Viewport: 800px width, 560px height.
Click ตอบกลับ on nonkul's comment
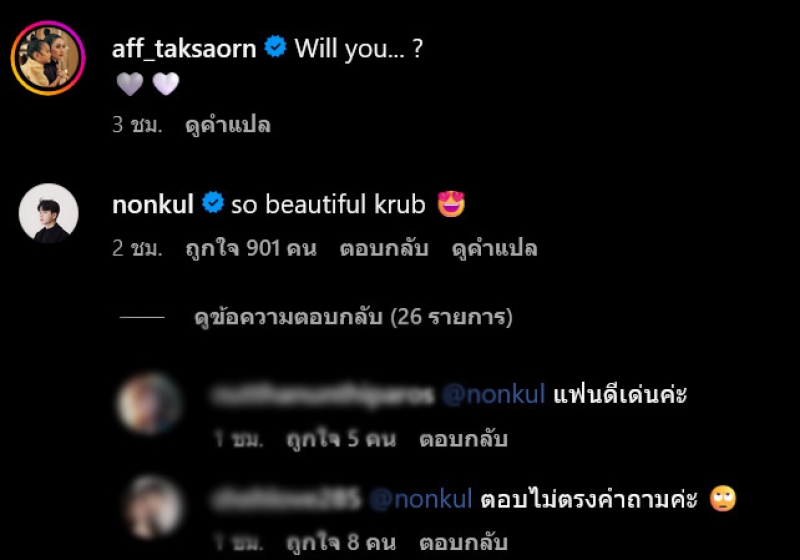(384, 248)
